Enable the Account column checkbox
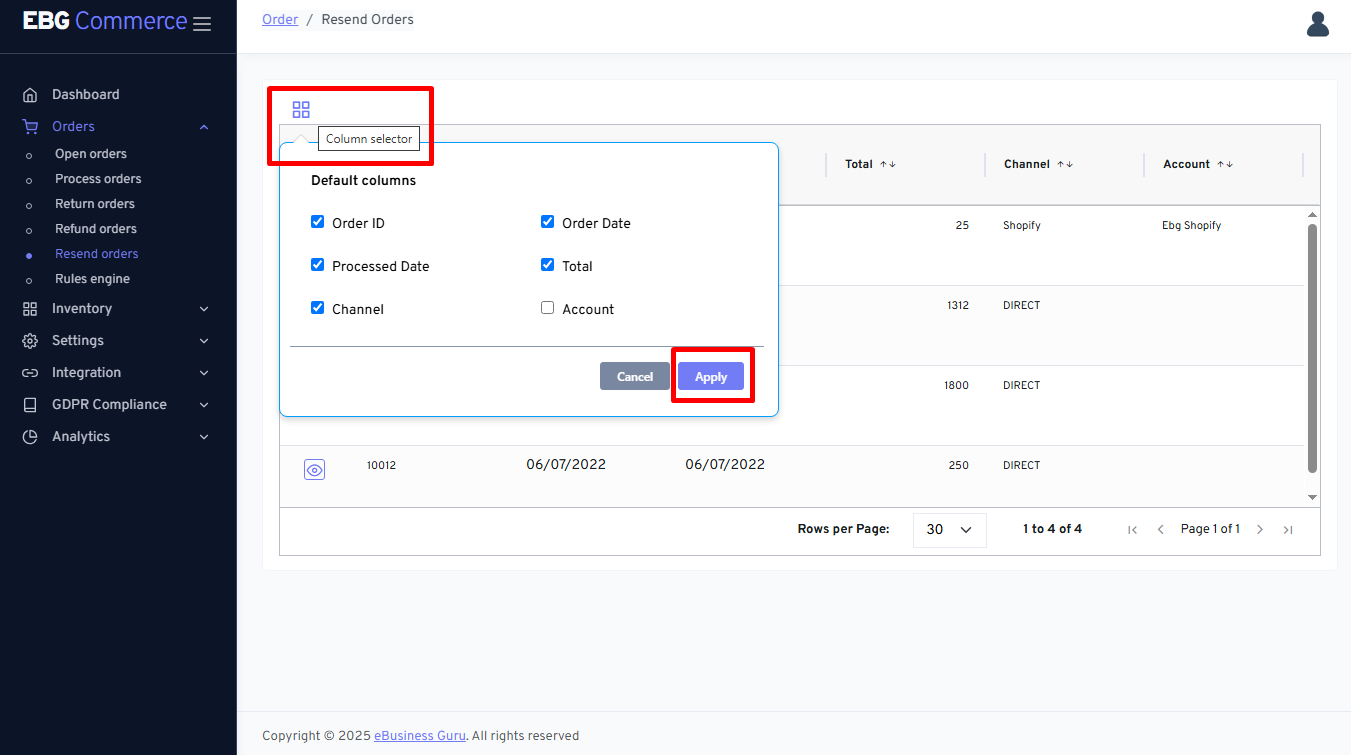The image size is (1351, 755). (x=547, y=308)
